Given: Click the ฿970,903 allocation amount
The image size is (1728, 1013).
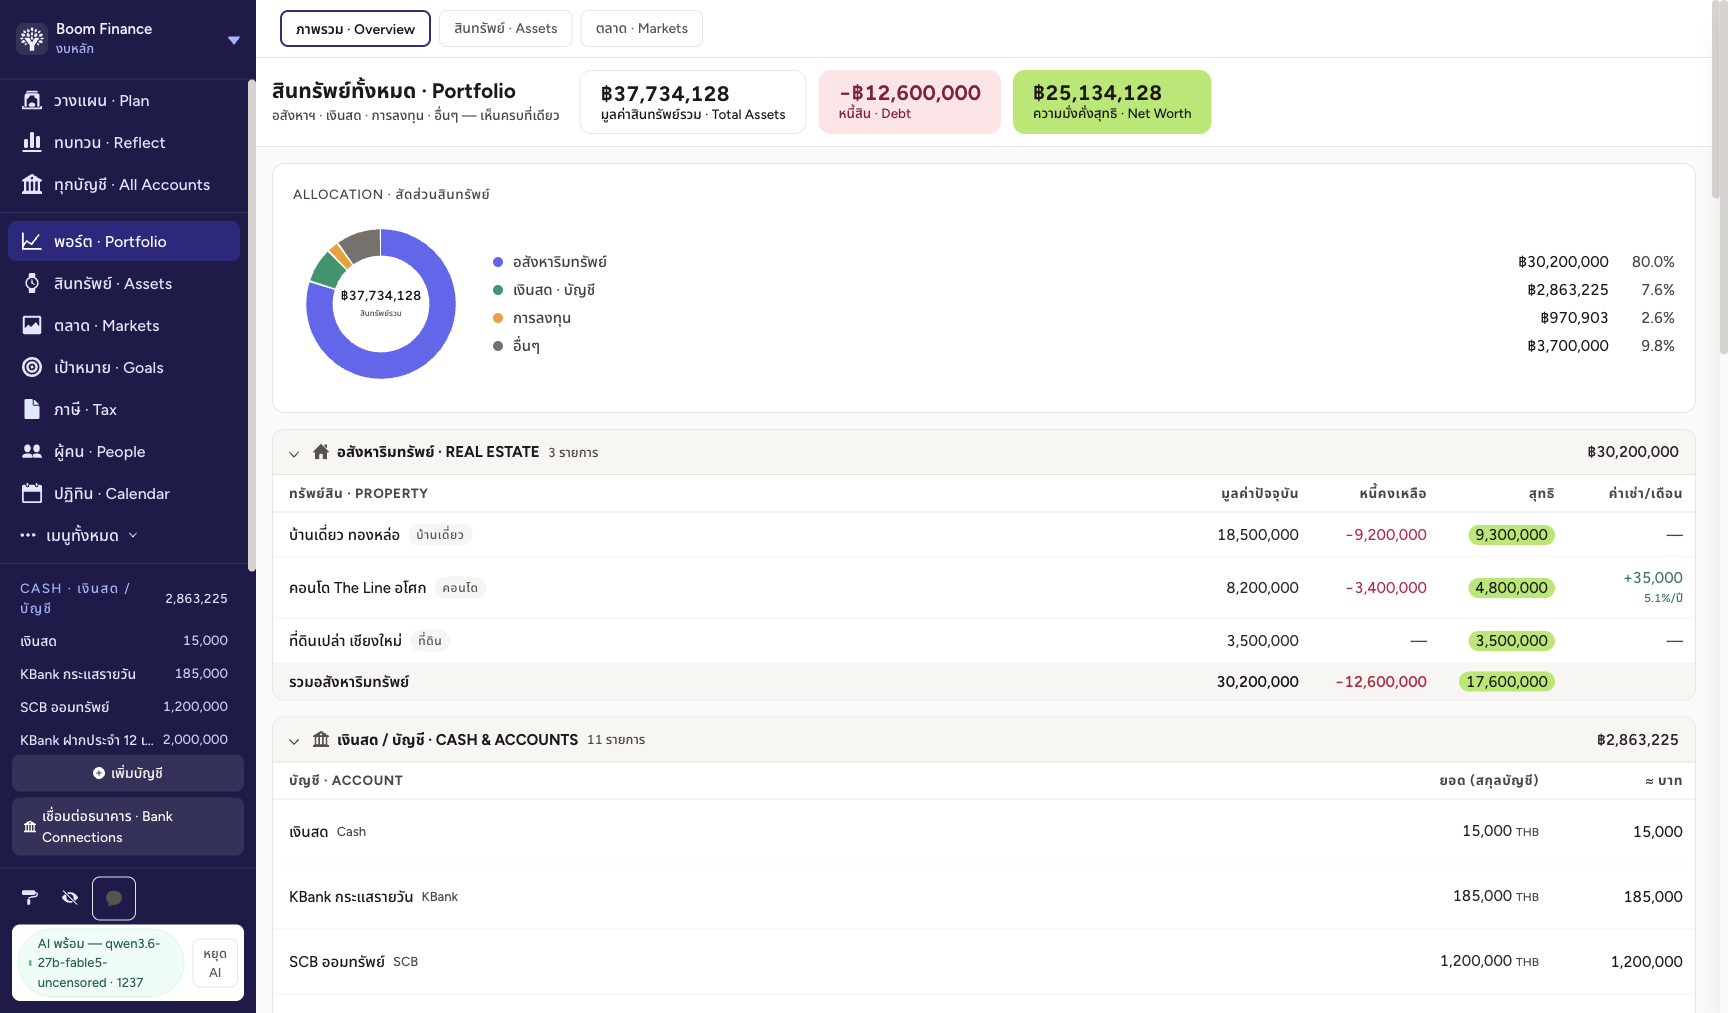Looking at the screenshot, I should pos(1574,318).
